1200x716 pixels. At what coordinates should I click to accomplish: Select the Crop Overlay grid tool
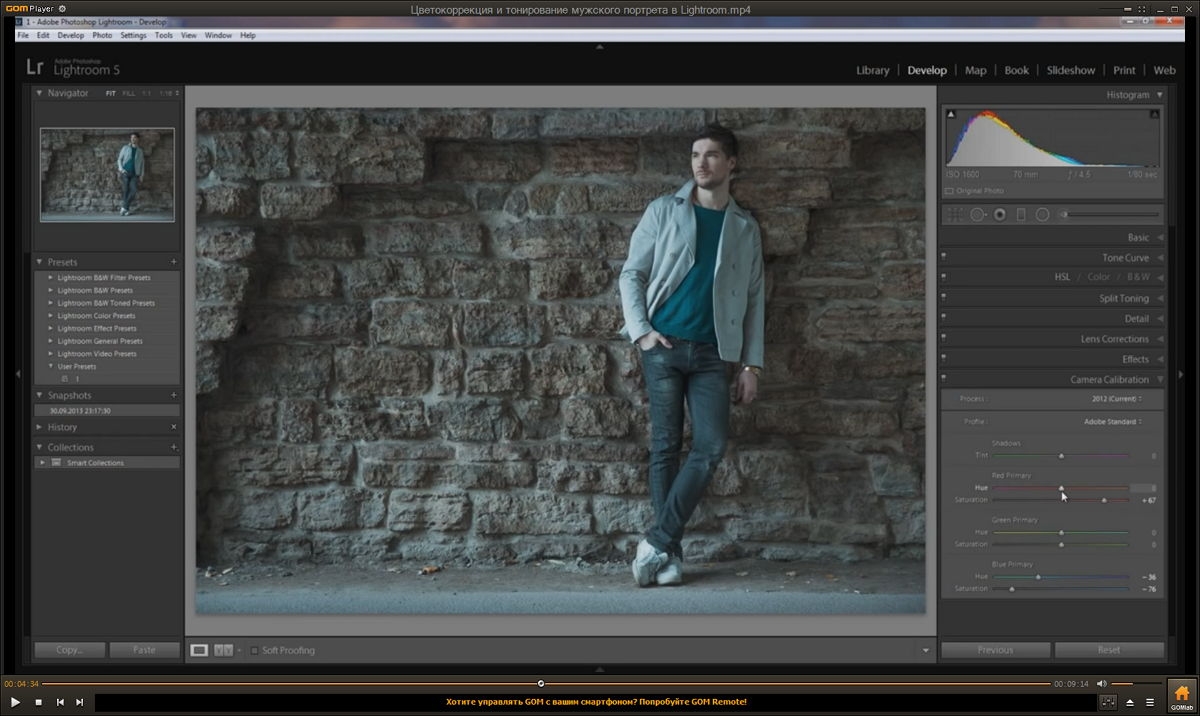coord(955,214)
